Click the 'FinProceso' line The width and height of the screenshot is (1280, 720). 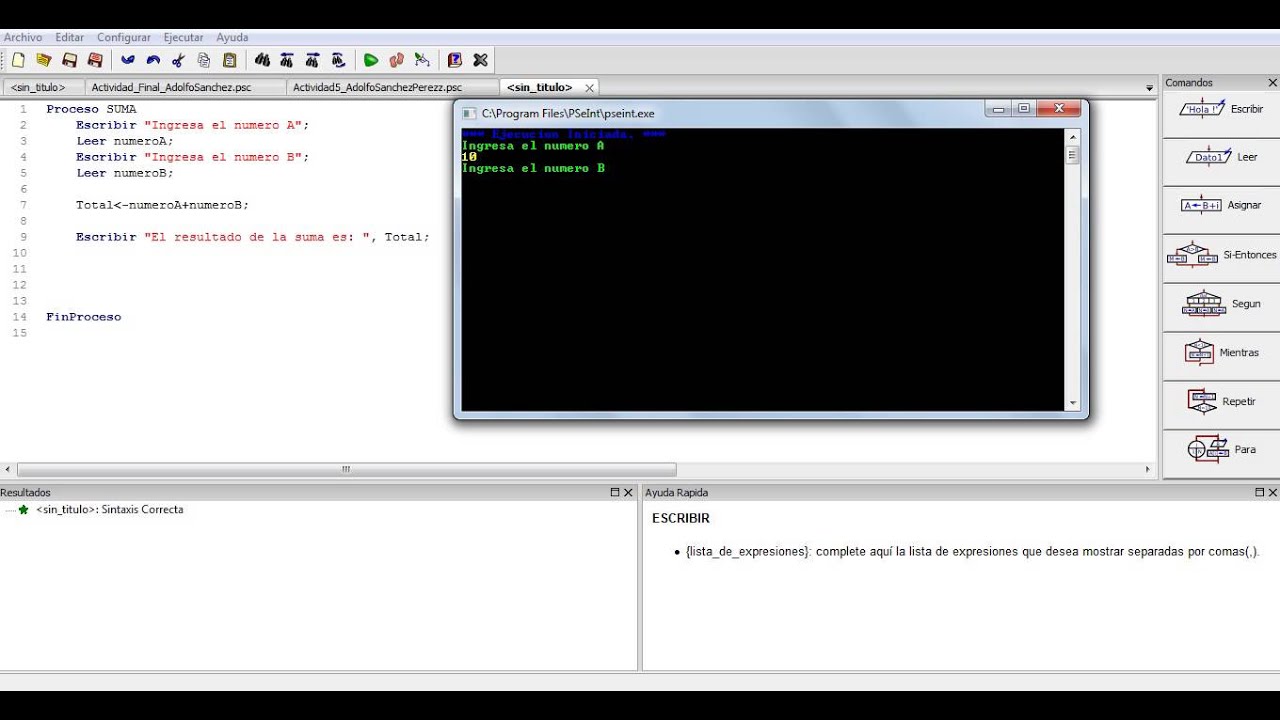click(83, 317)
